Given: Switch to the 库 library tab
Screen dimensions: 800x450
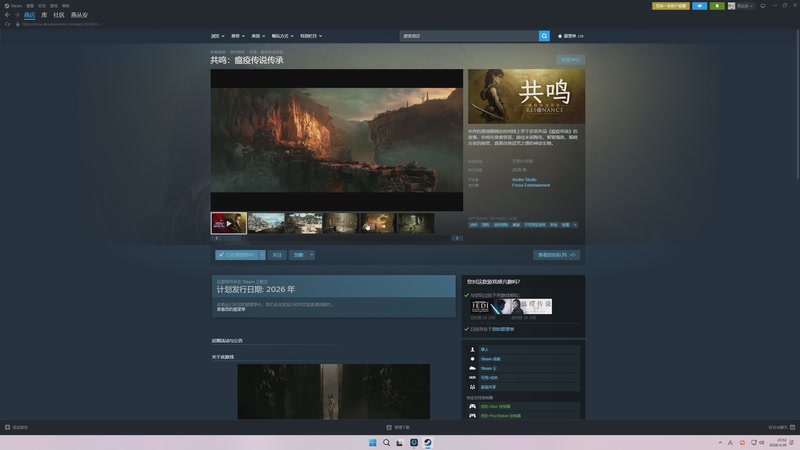Looking at the screenshot, I should coord(44,15).
